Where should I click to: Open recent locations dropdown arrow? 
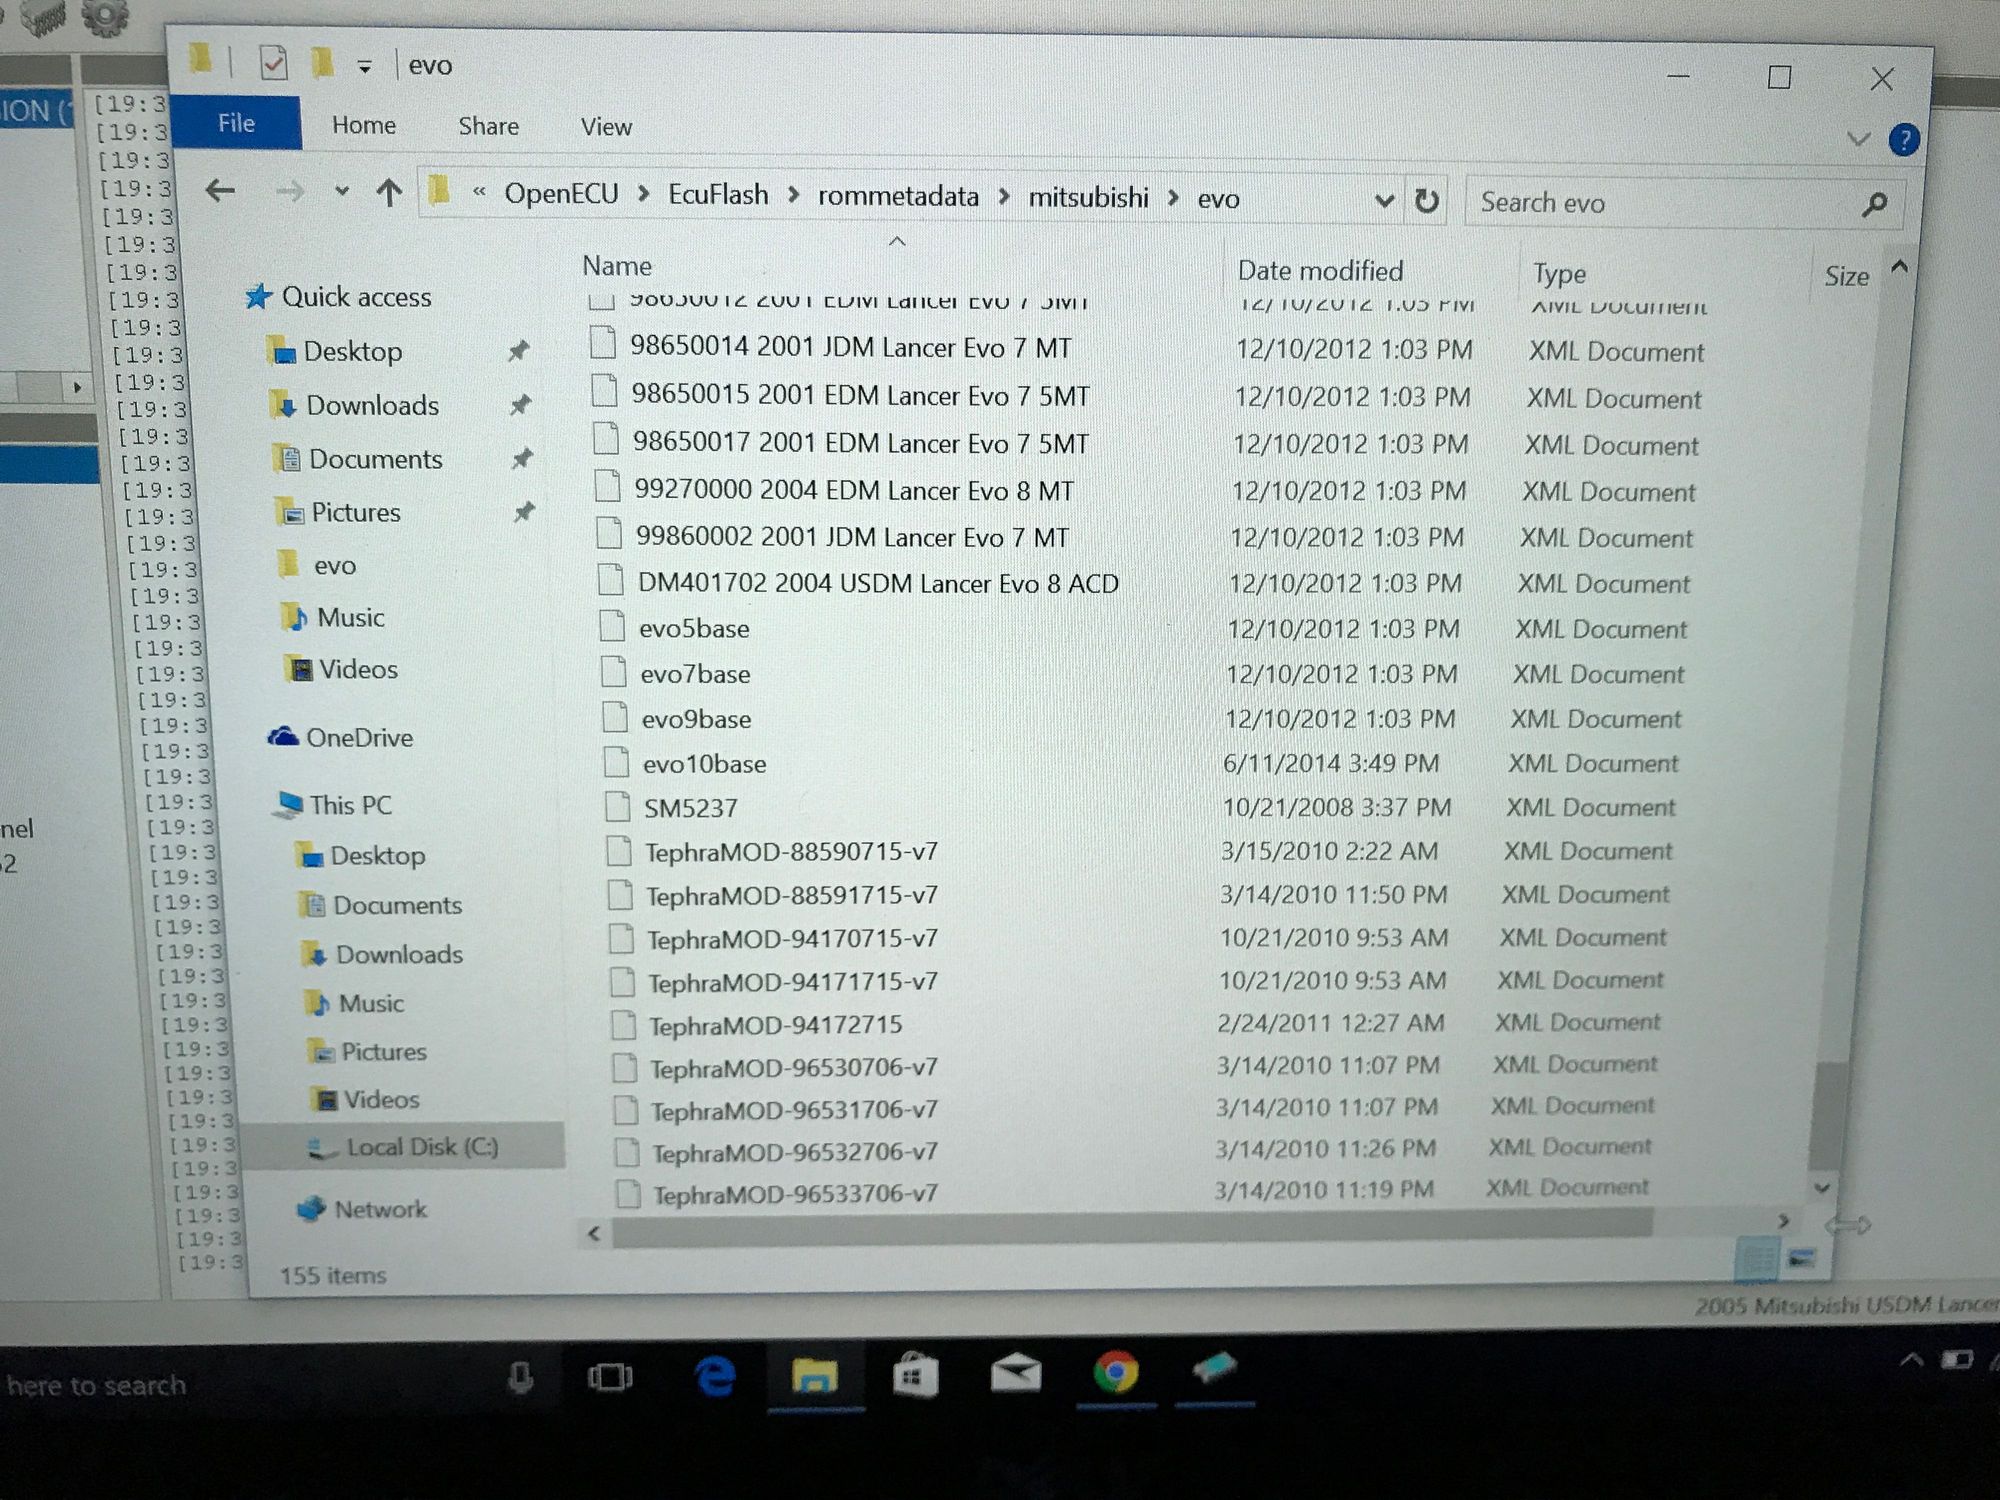point(342,191)
